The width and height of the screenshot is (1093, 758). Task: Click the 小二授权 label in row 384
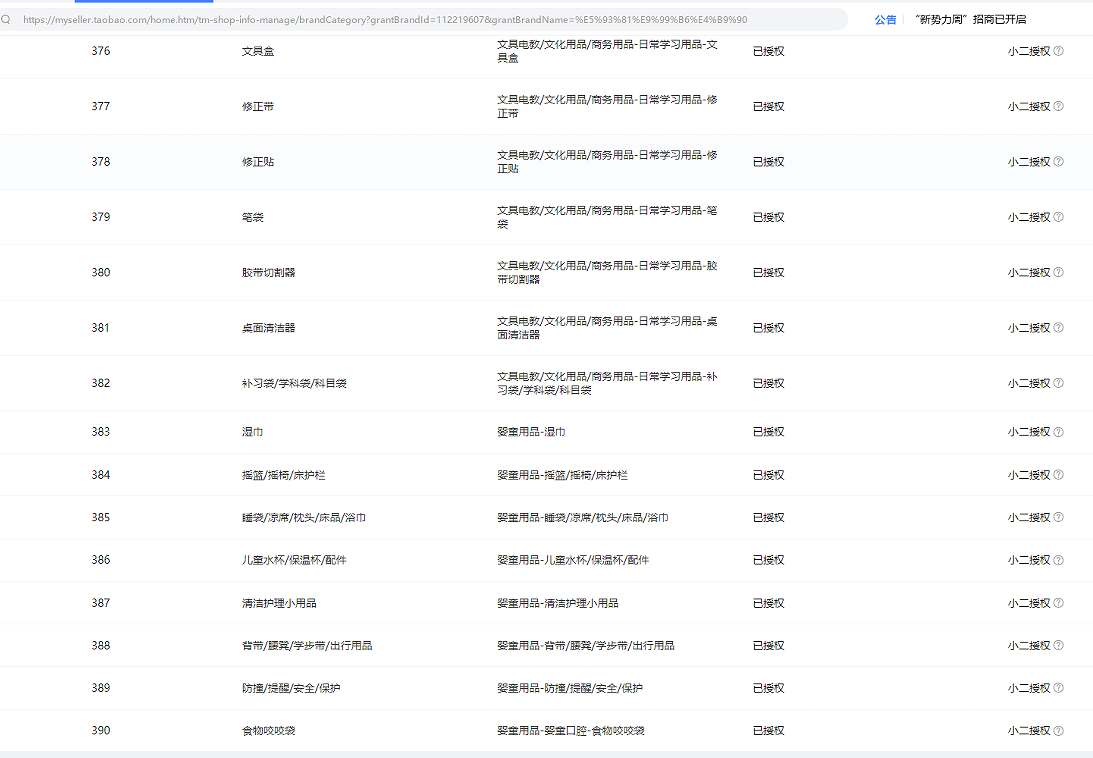point(1028,475)
